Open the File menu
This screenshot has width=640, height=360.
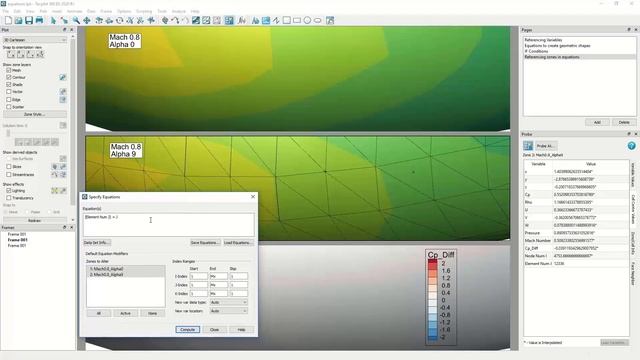(x=6, y=11)
